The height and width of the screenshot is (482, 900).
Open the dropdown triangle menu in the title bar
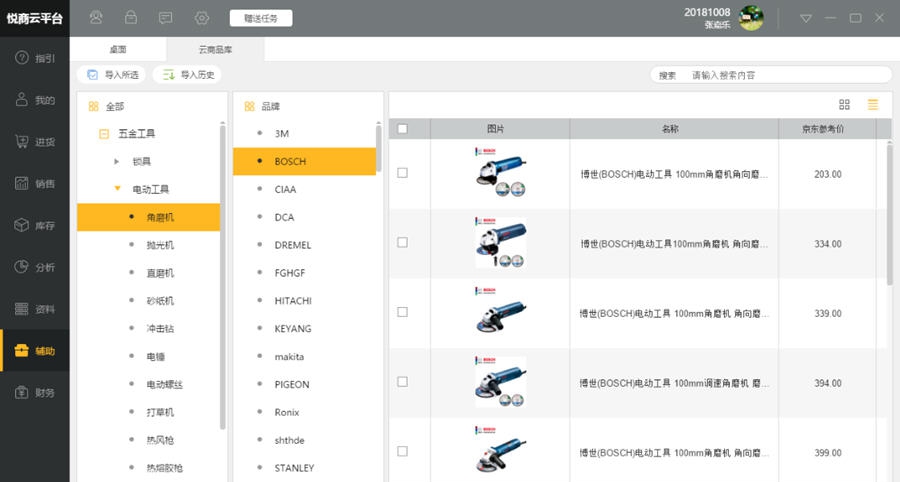coord(806,18)
